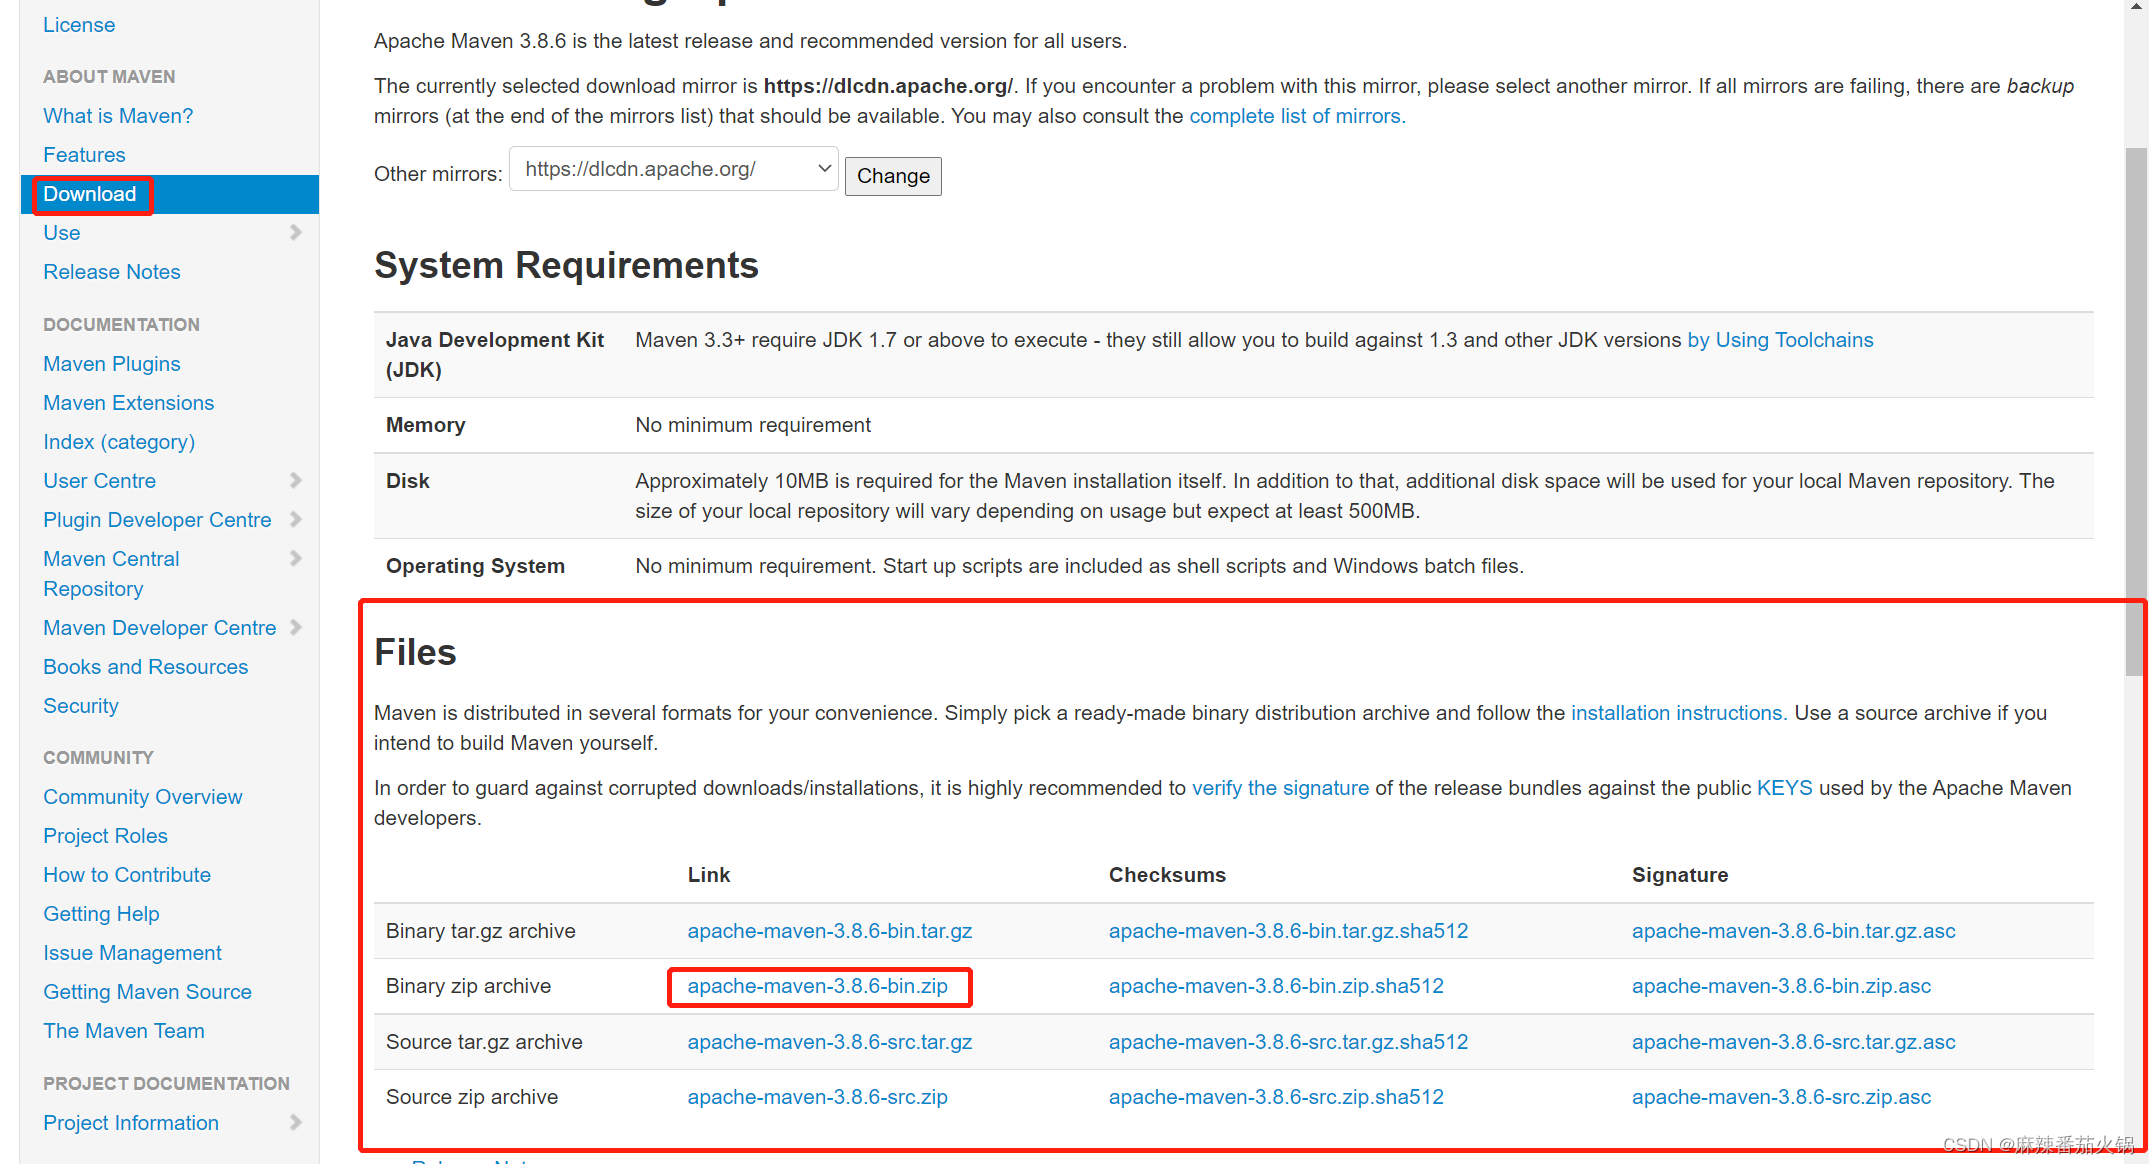Open src.zip.asc signature link
2149x1164 pixels.
point(1781,1097)
